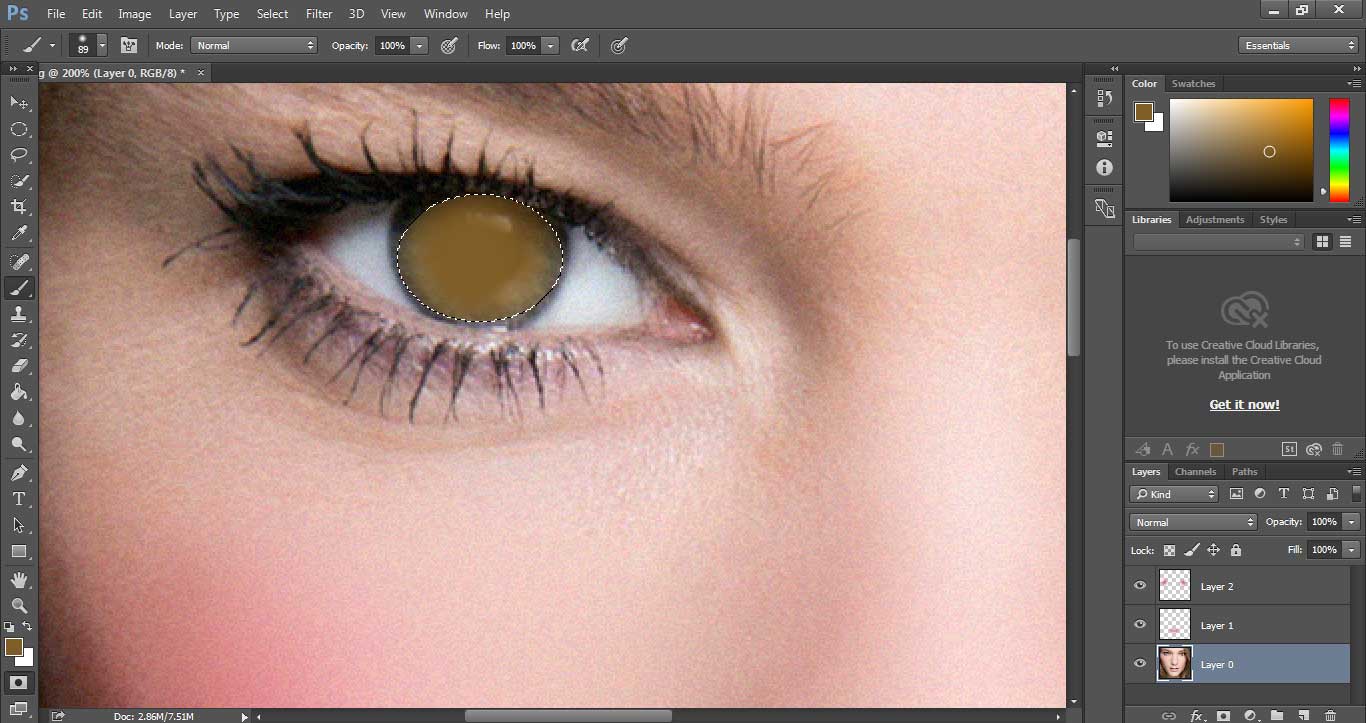
Task: Switch to the Channels tab
Action: click(x=1195, y=472)
